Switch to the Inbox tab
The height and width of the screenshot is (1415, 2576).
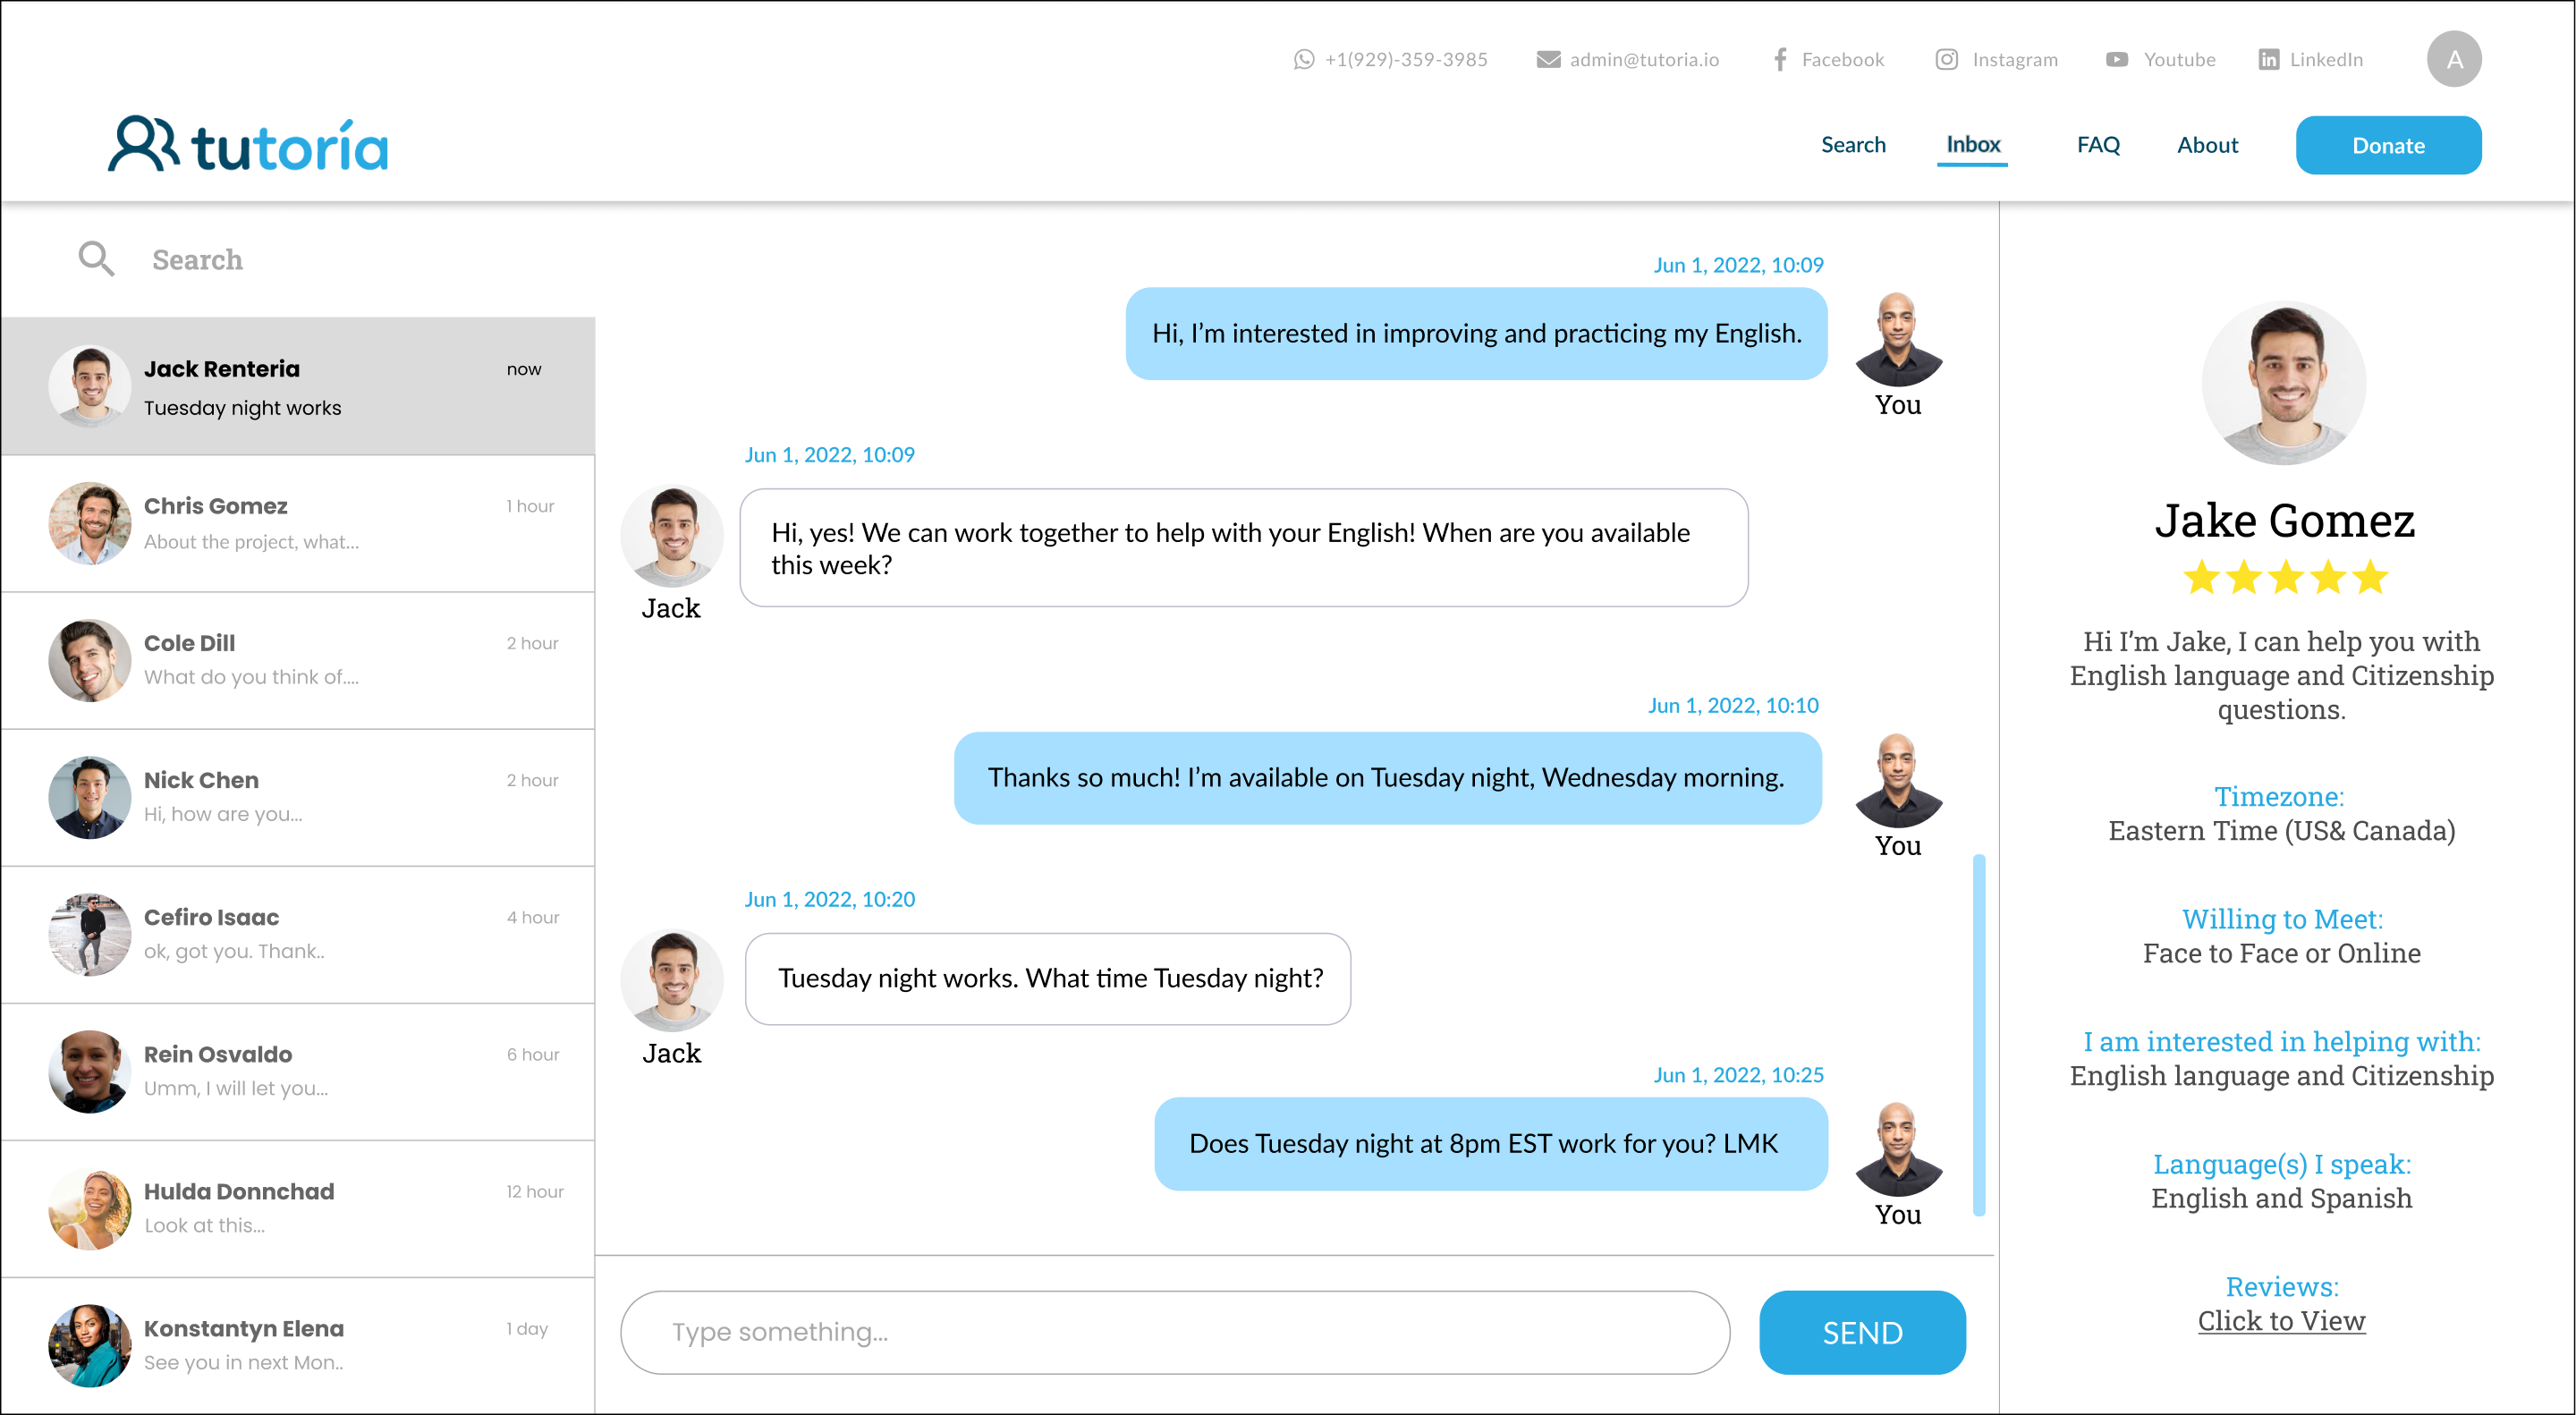coord(1972,145)
